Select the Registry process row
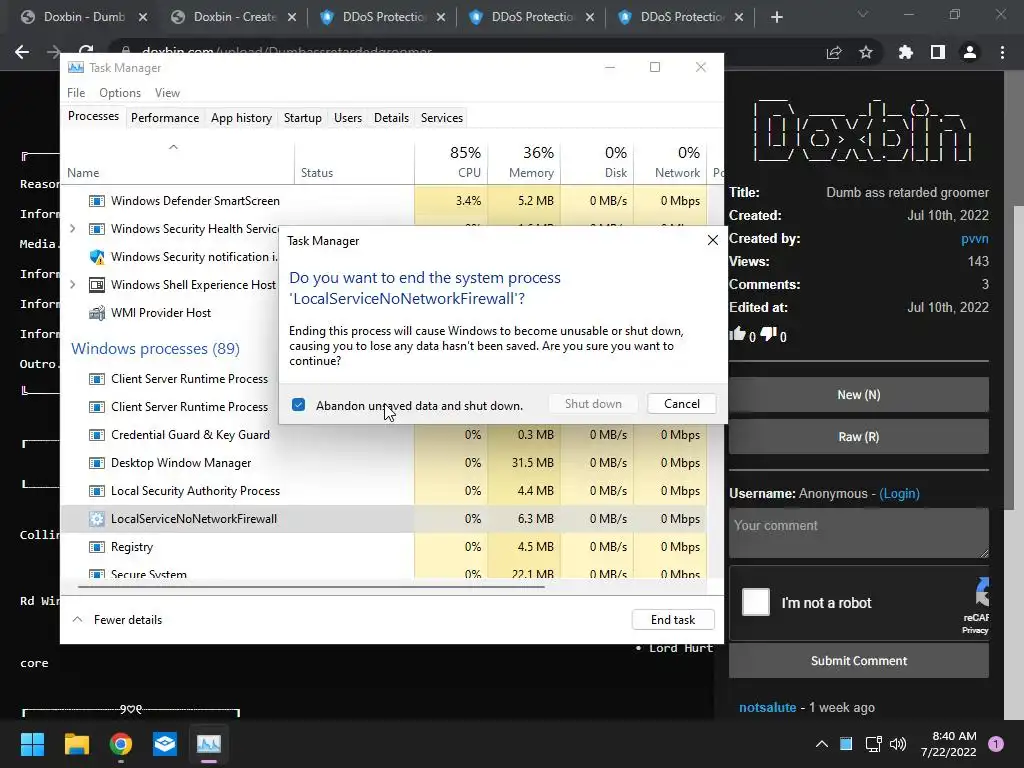 point(384,547)
